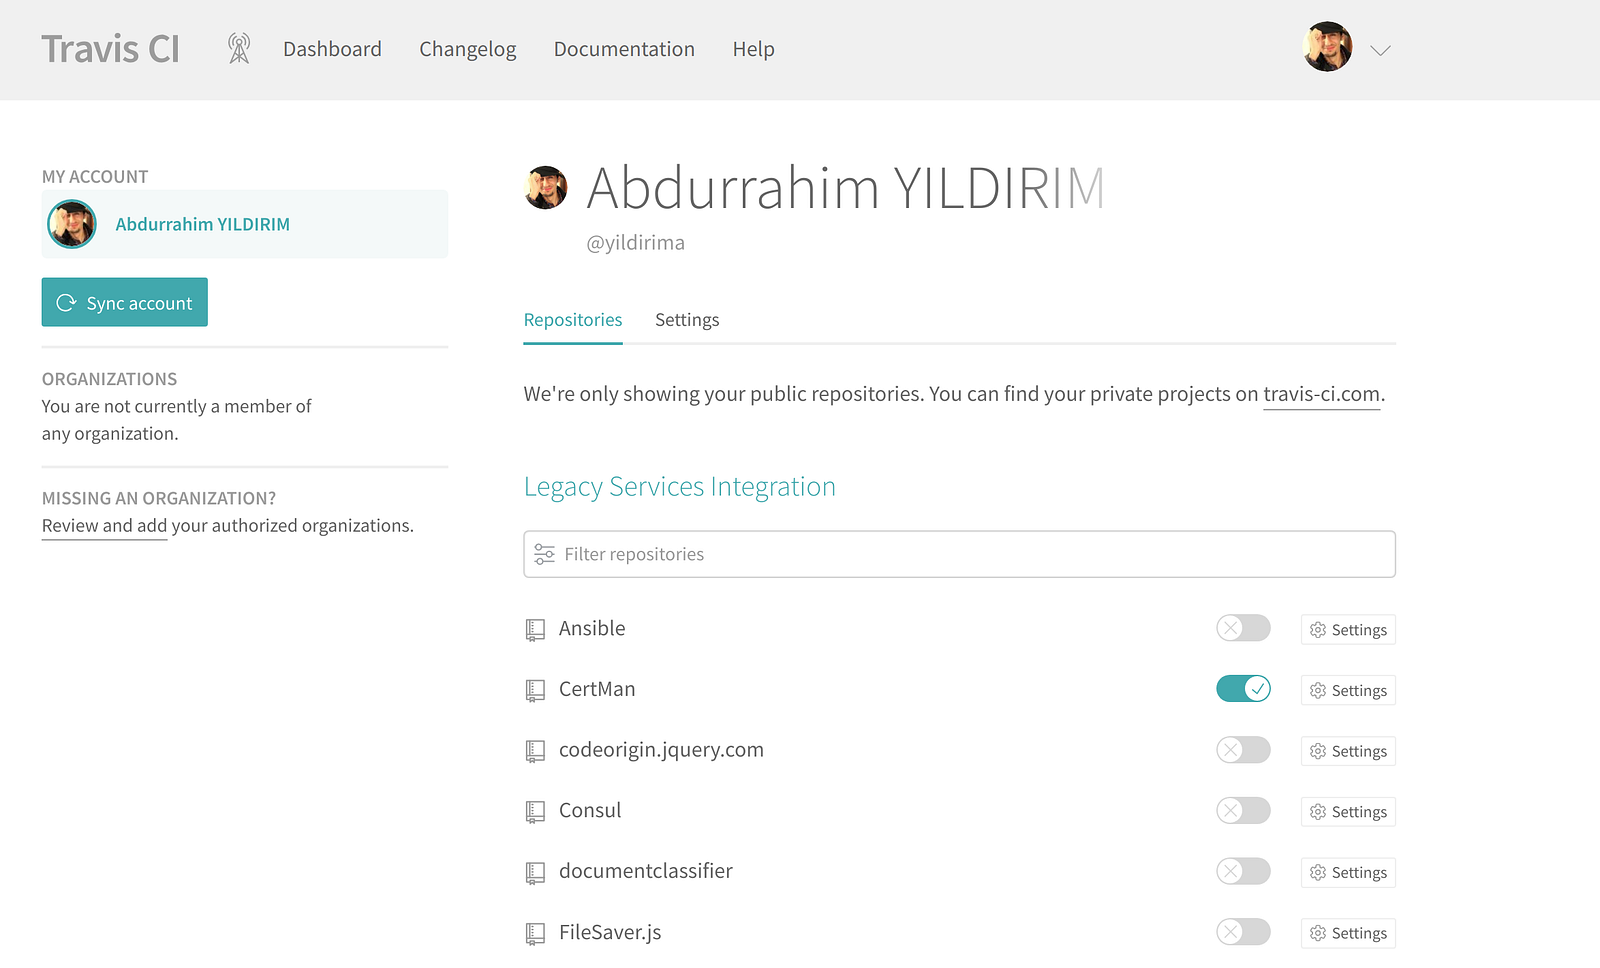Open Settings for FileSaver.js
This screenshot has width=1600, height=968.
(x=1348, y=933)
